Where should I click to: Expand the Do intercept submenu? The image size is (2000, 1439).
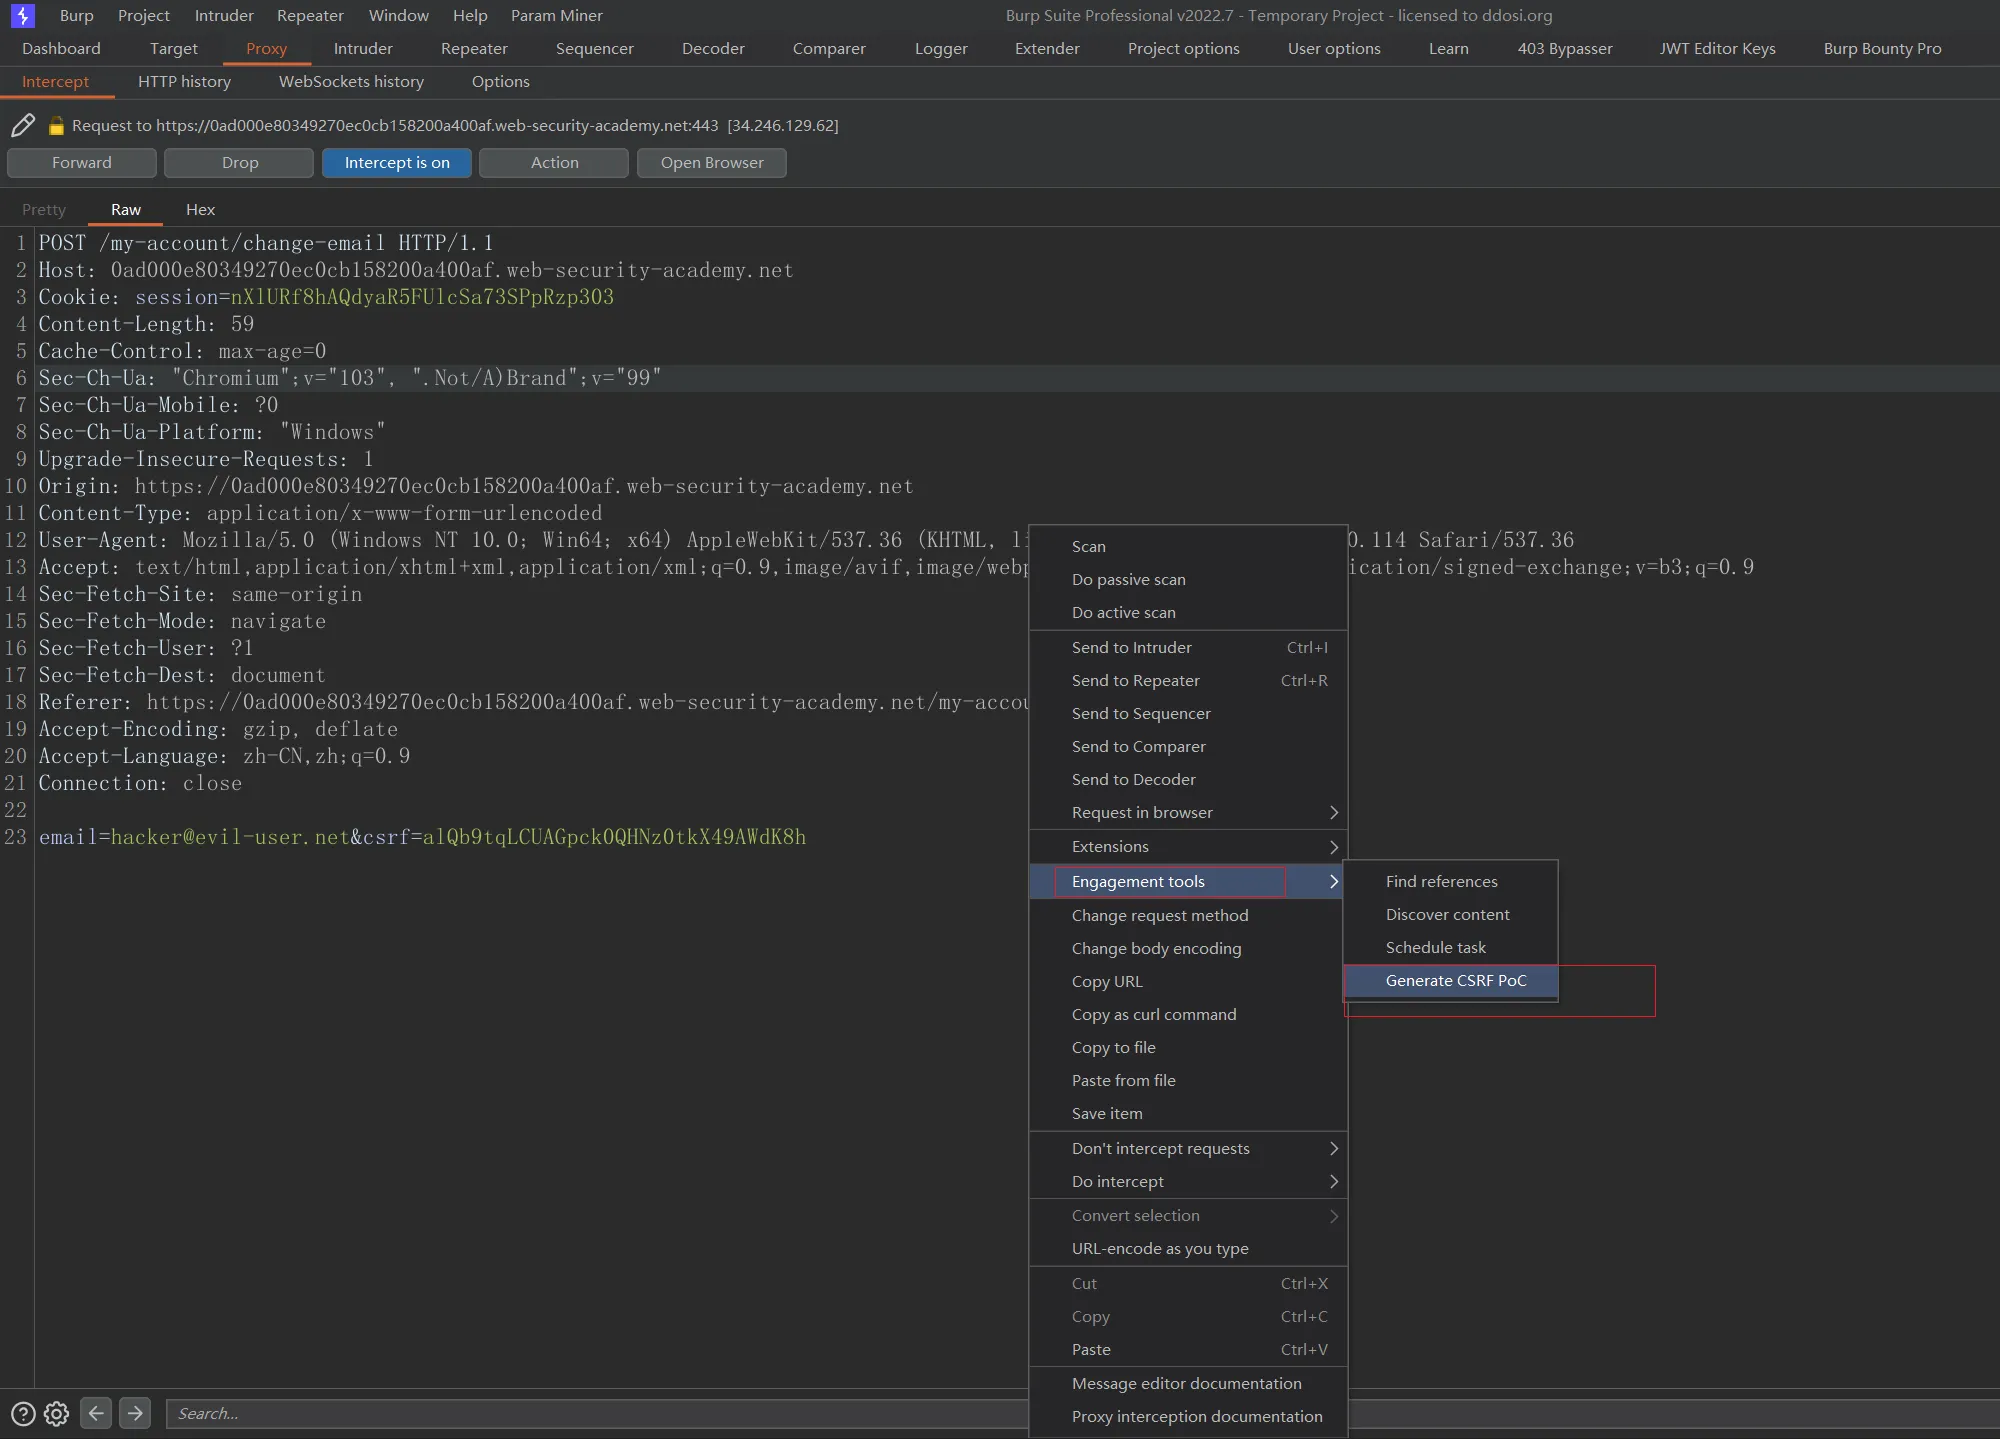pyautogui.click(x=1333, y=1181)
